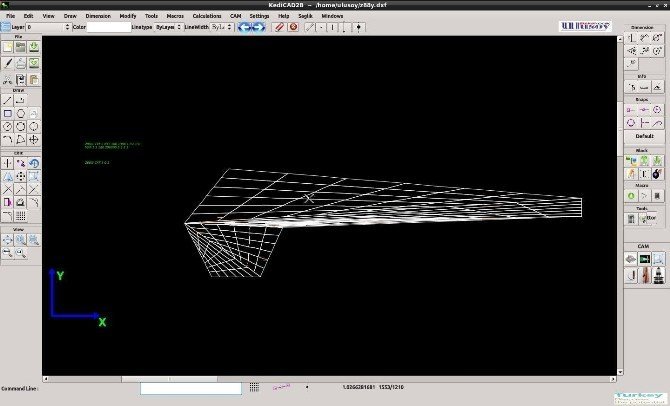Click the left blue undo arrow
This screenshot has height=406, width=670.
(244, 27)
